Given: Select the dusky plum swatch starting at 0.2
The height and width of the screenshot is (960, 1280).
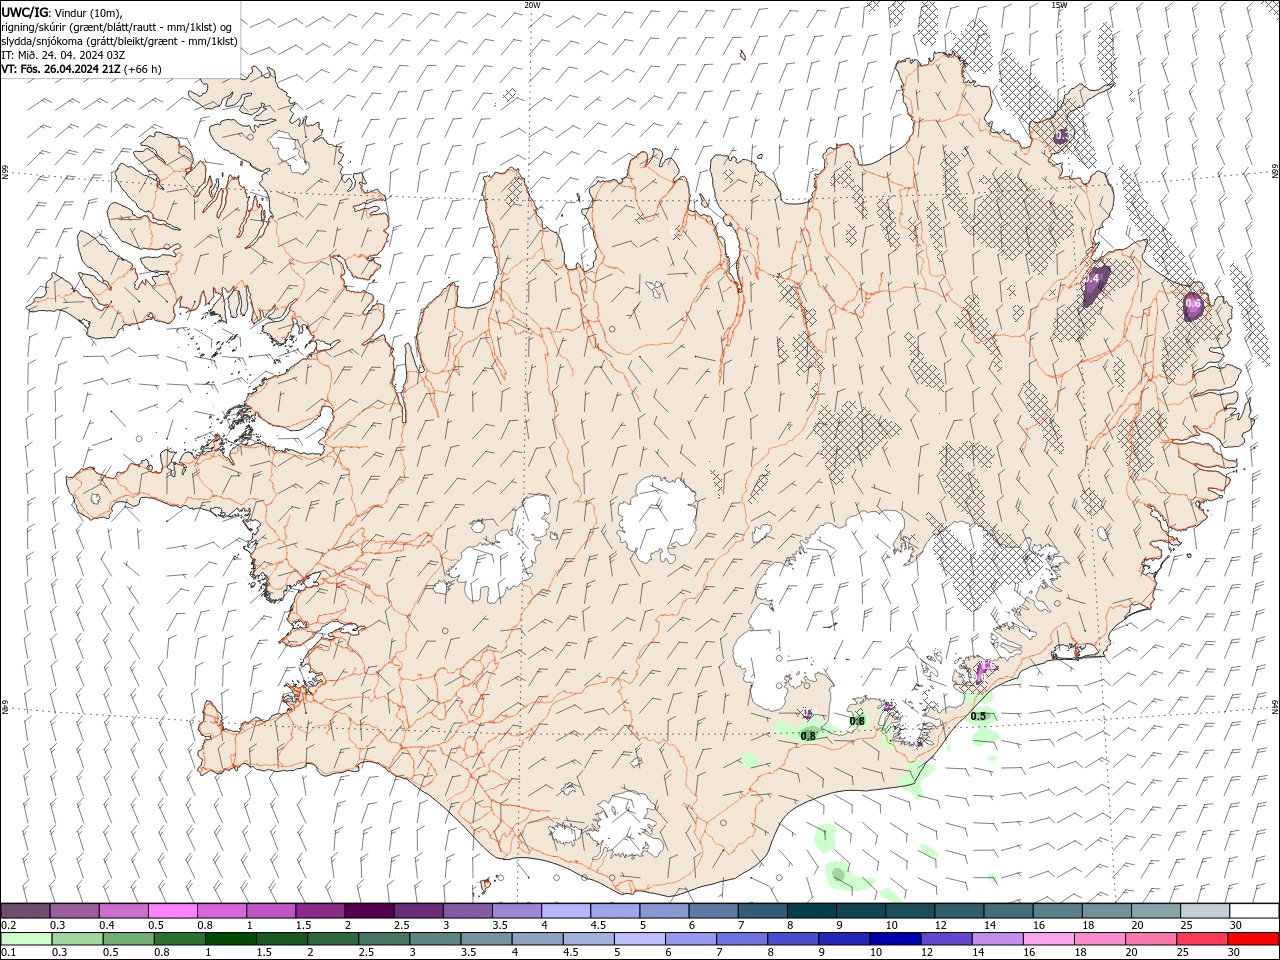Looking at the screenshot, I should pyautogui.click(x=25, y=910).
